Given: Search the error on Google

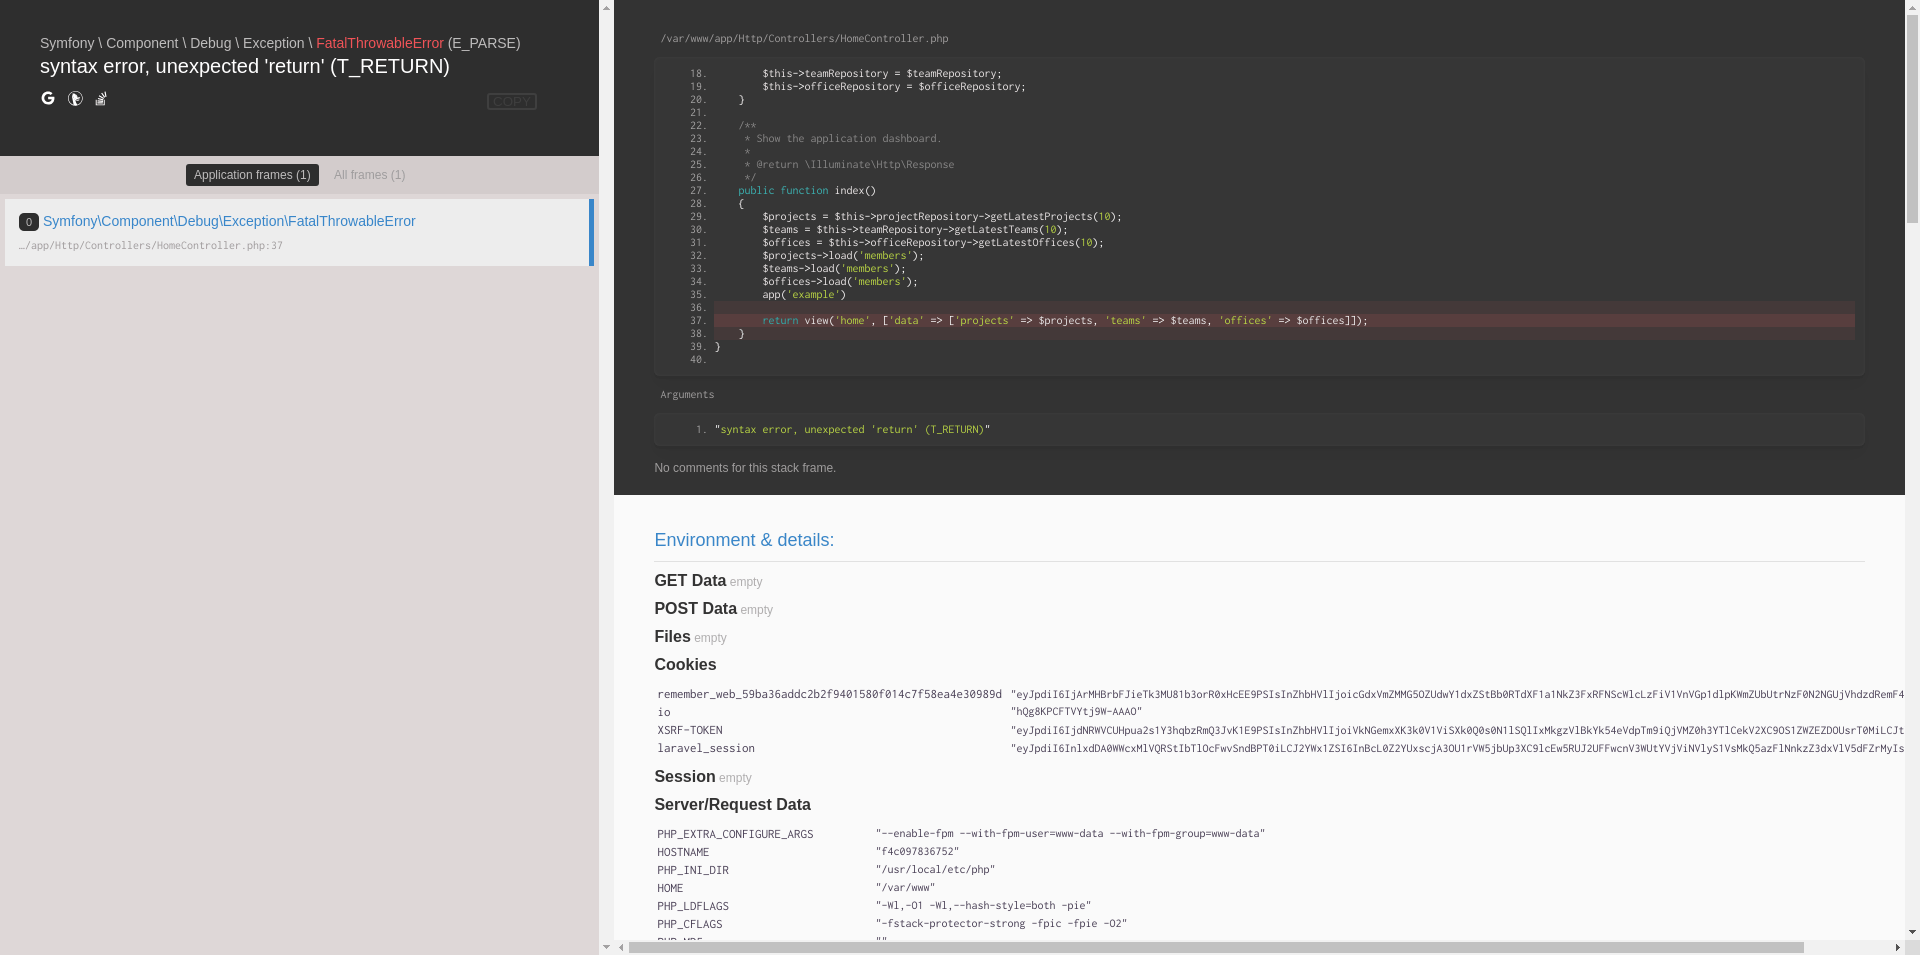Looking at the screenshot, I should pyautogui.click(x=48, y=99).
